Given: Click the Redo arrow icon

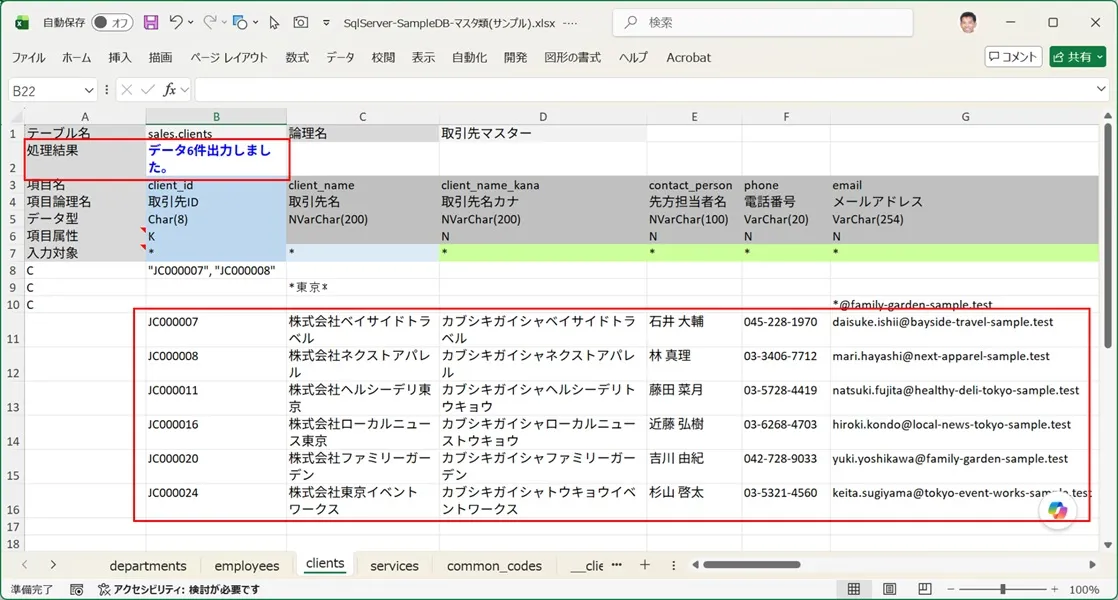Looking at the screenshot, I should click(x=210, y=22).
